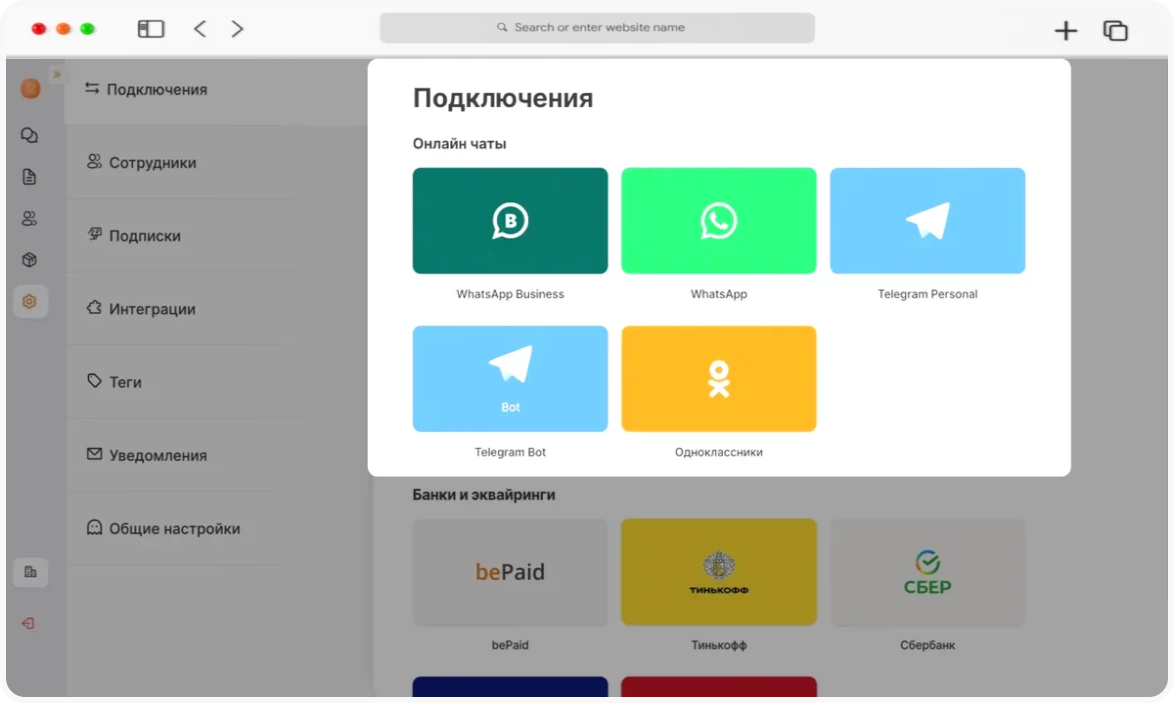Click the tag icon beside Теги
1174x703 pixels.
[94, 381]
